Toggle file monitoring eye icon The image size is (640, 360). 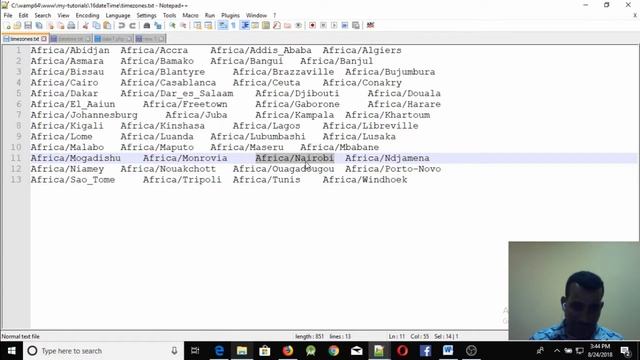click(298, 26)
